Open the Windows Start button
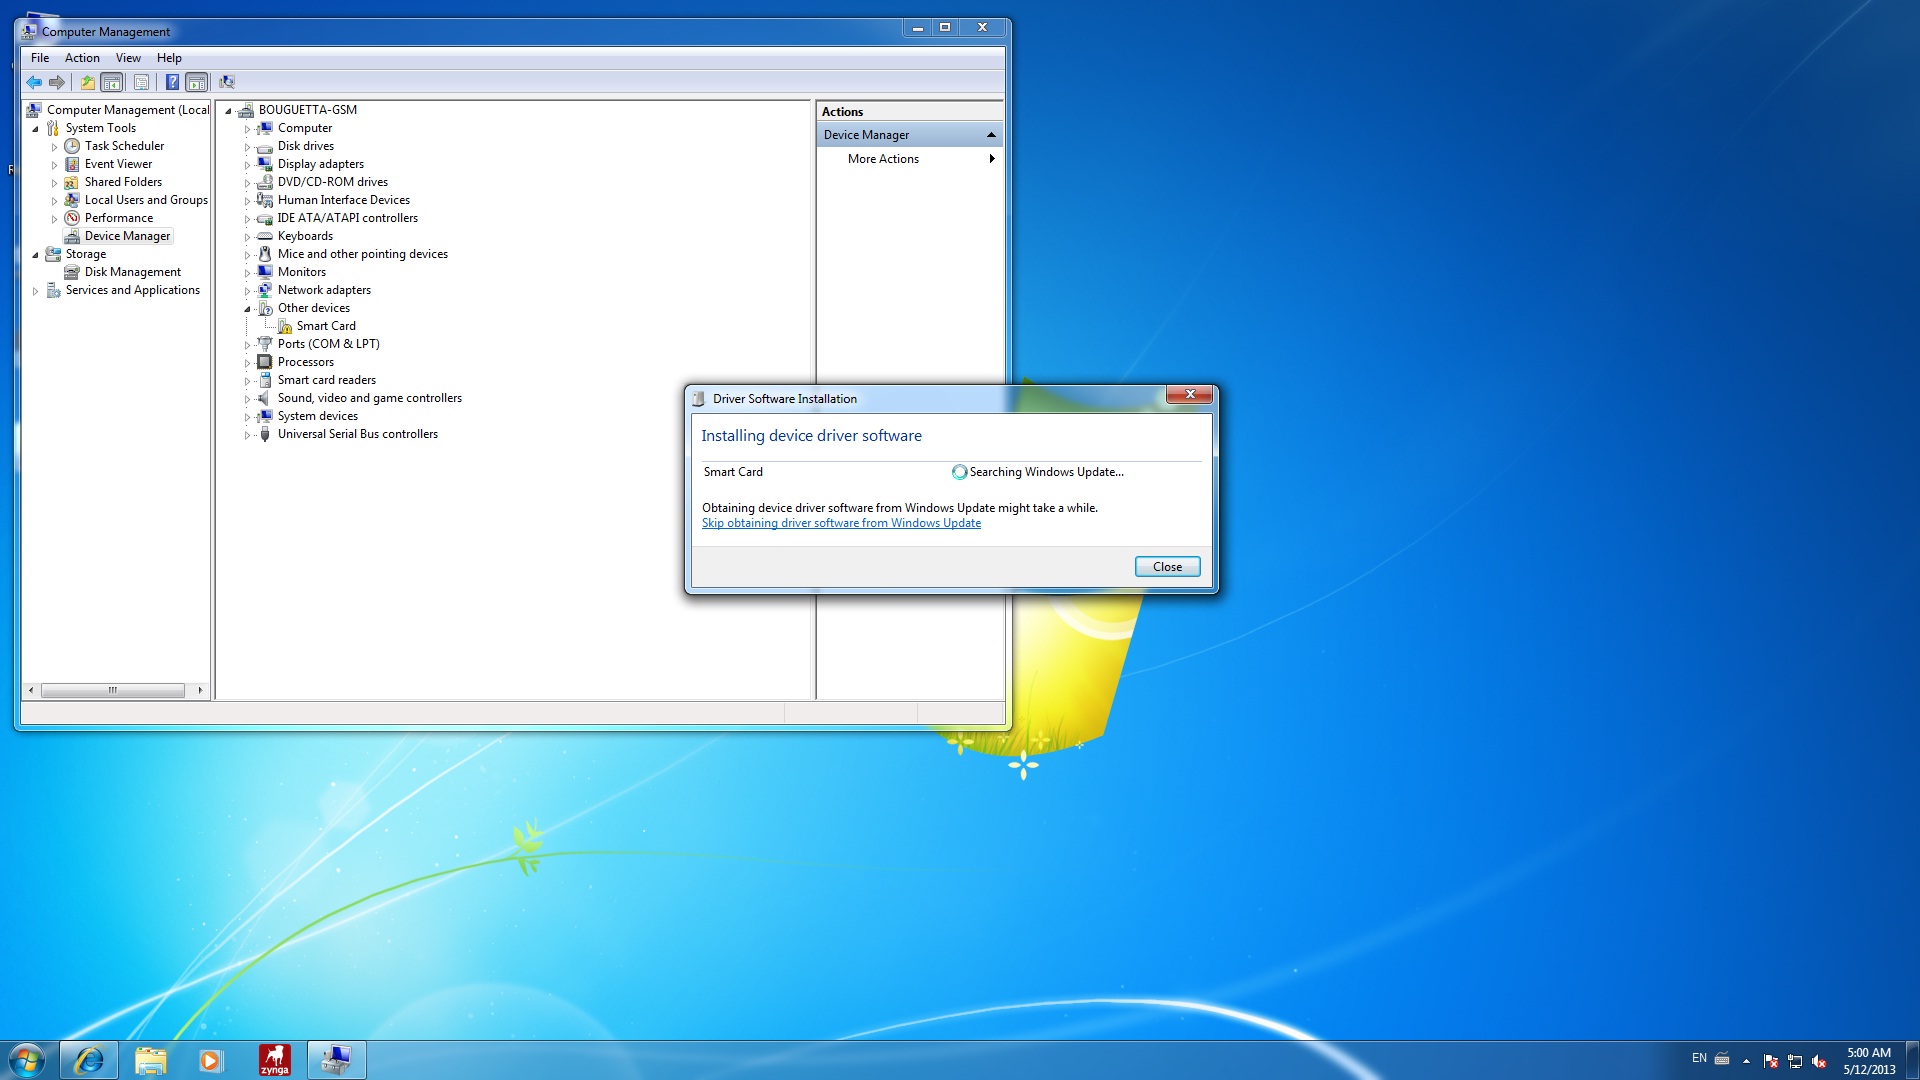Image resolution: width=1920 pixels, height=1080 pixels. [x=27, y=1059]
